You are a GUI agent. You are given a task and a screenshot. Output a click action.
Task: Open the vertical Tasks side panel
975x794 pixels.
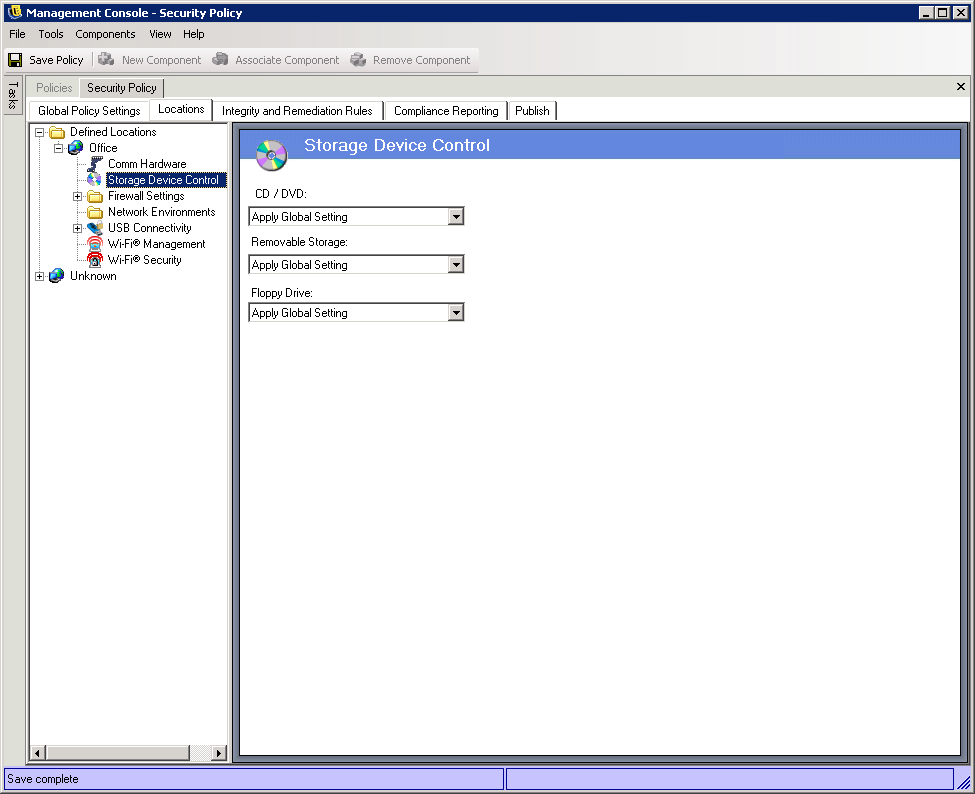tap(12, 95)
